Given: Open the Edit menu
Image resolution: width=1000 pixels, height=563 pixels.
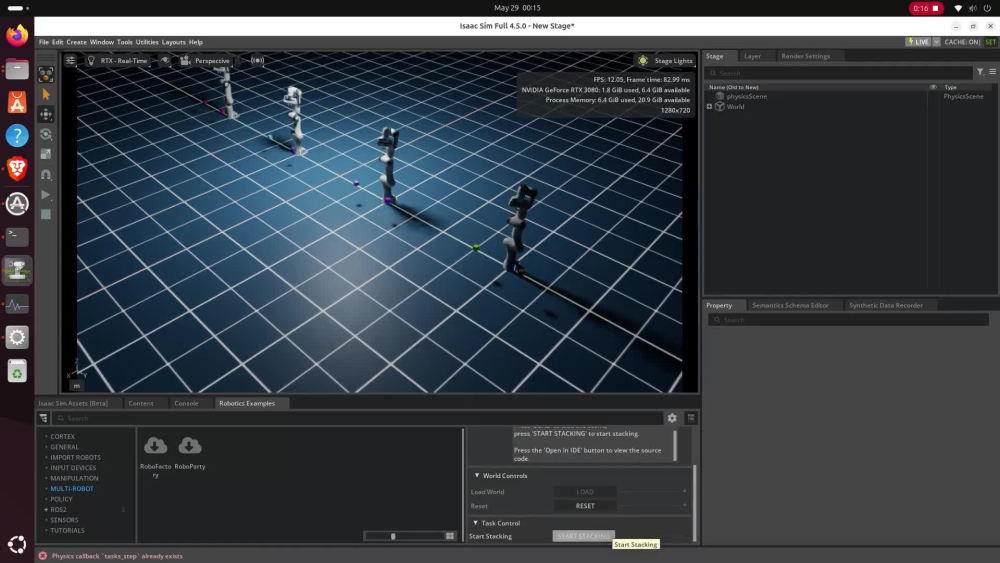Looking at the screenshot, I should 57,42.
